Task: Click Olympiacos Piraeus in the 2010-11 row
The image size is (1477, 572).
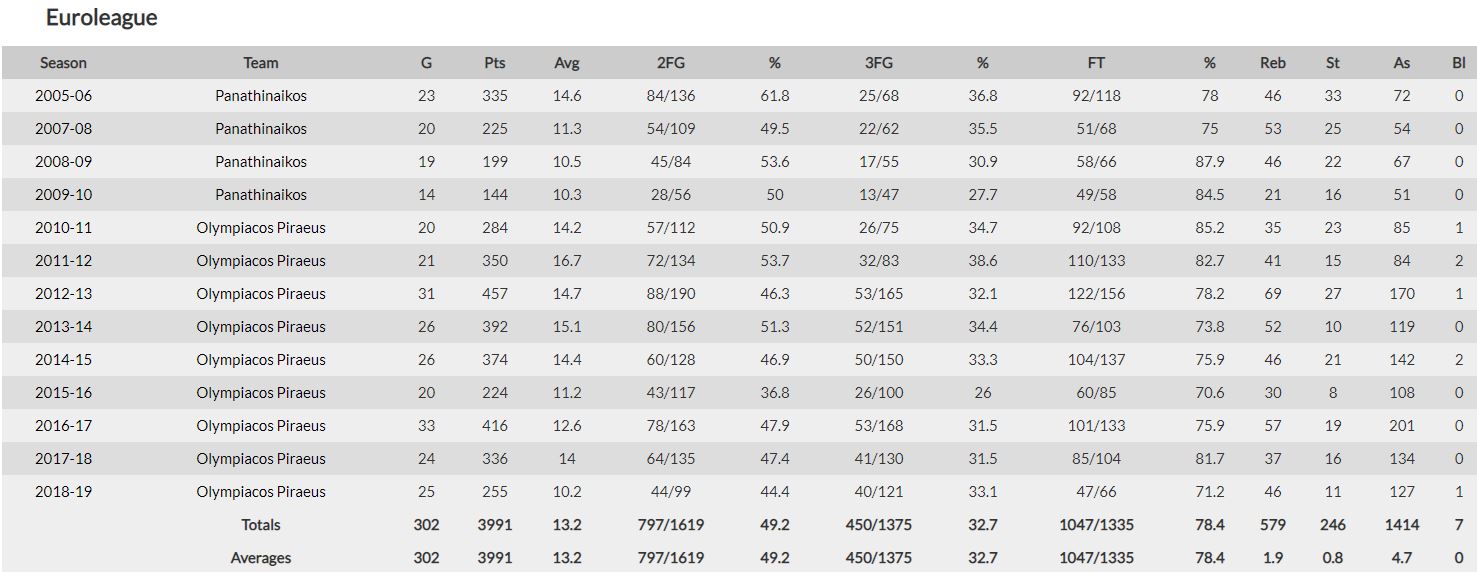Action: pos(261,228)
